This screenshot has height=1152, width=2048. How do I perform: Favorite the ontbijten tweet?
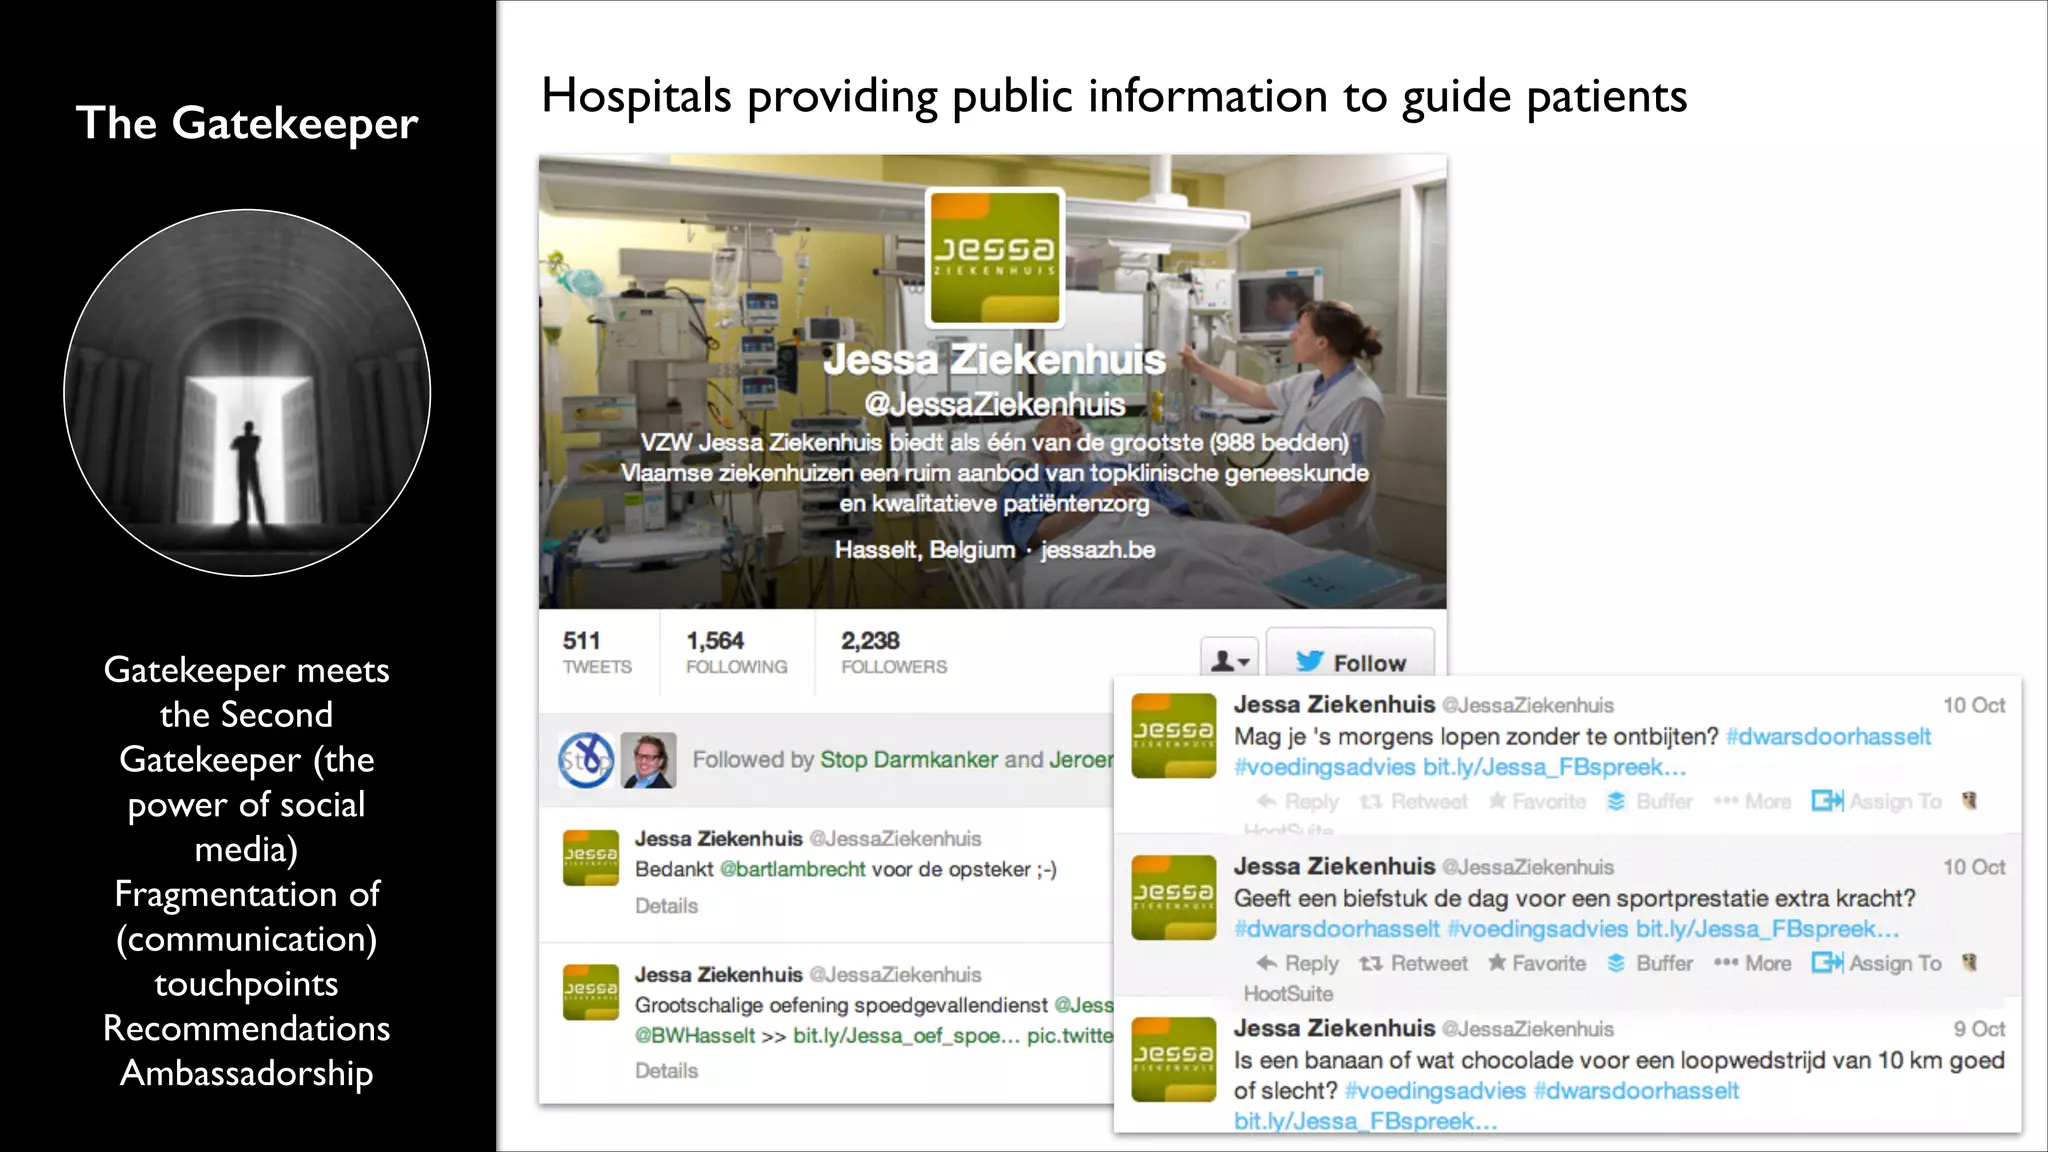[x=1537, y=802]
